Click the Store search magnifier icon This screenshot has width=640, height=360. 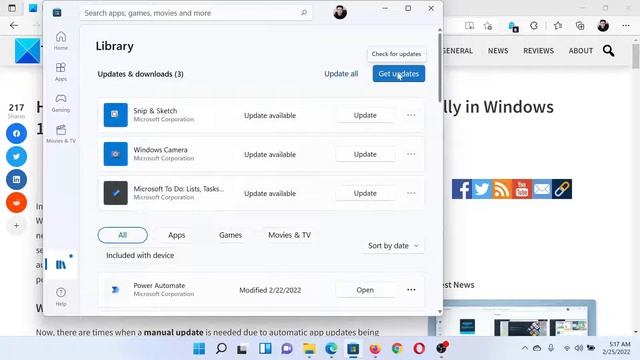click(304, 13)
